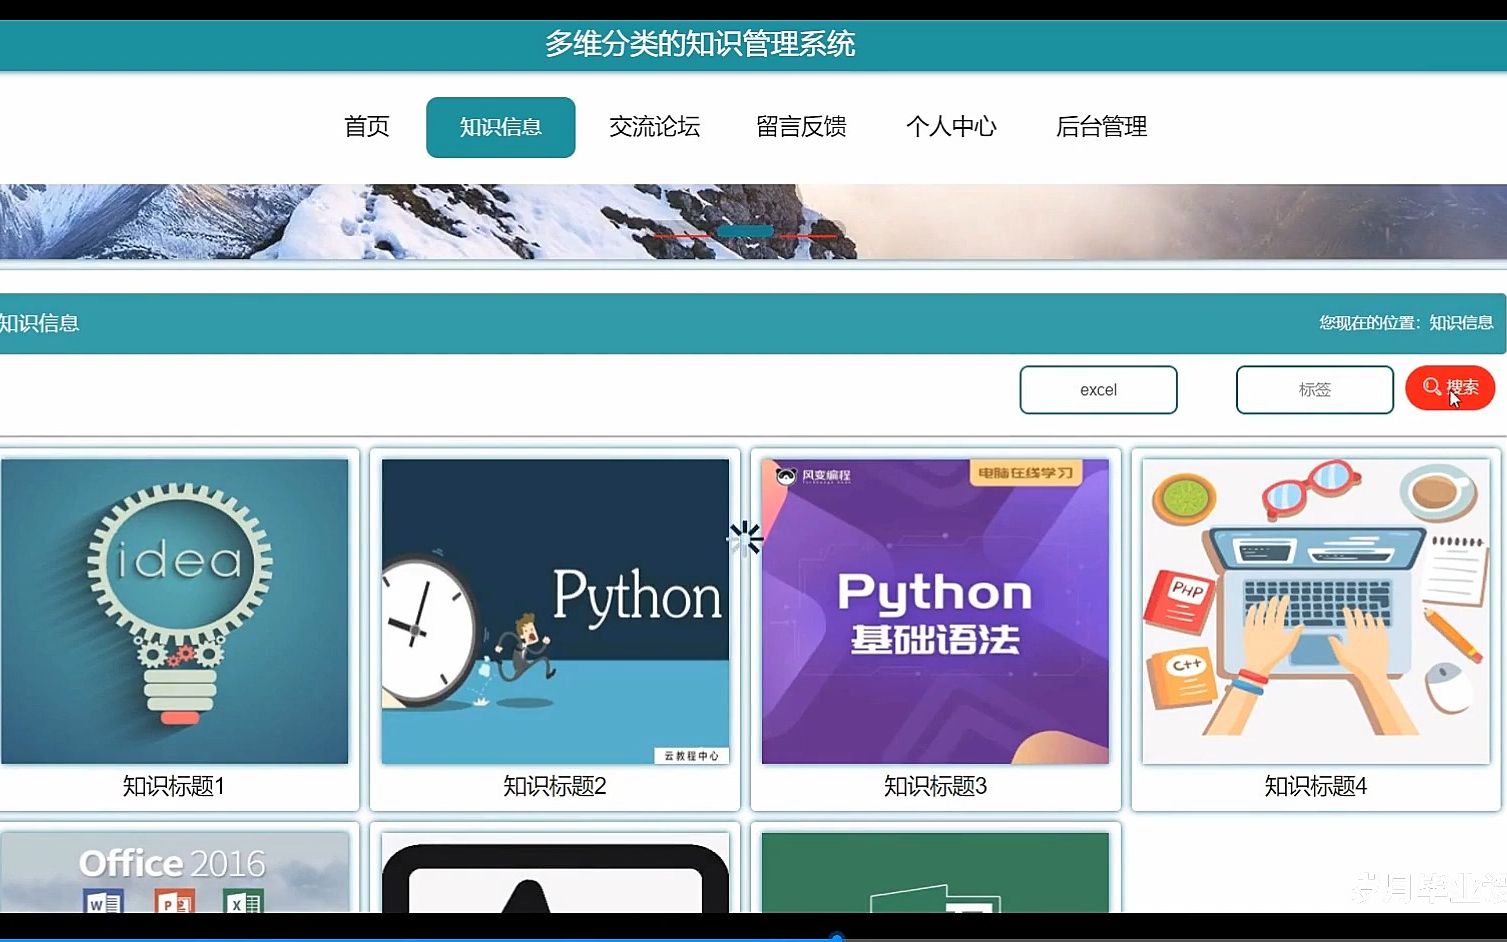Select the 知识信息 navigation tab

pos(500,127)
